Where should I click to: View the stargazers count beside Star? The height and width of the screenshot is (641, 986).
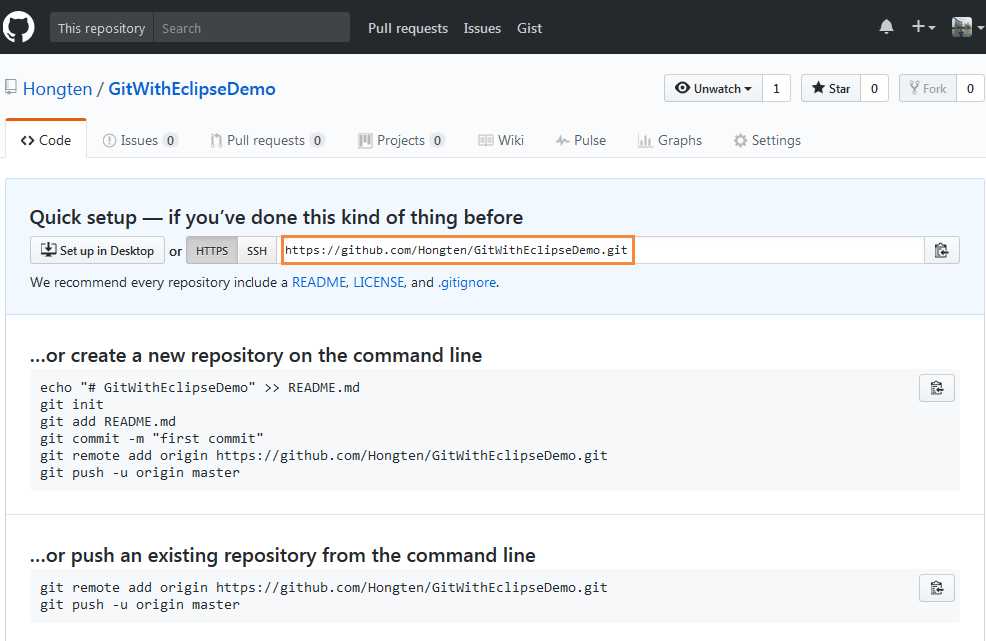click(x=874, y=88)
